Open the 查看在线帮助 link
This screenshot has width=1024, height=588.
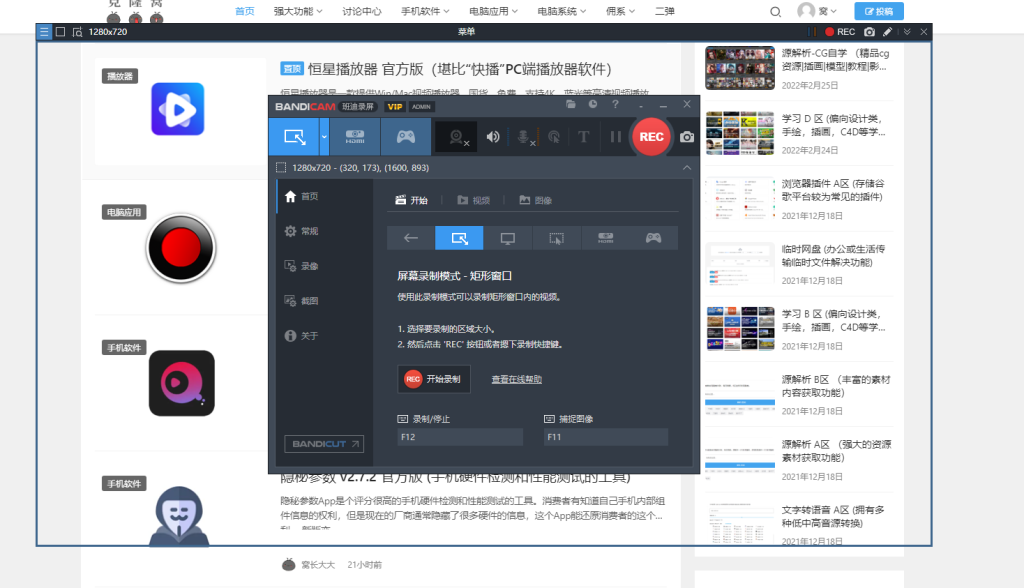pos(517,379)
